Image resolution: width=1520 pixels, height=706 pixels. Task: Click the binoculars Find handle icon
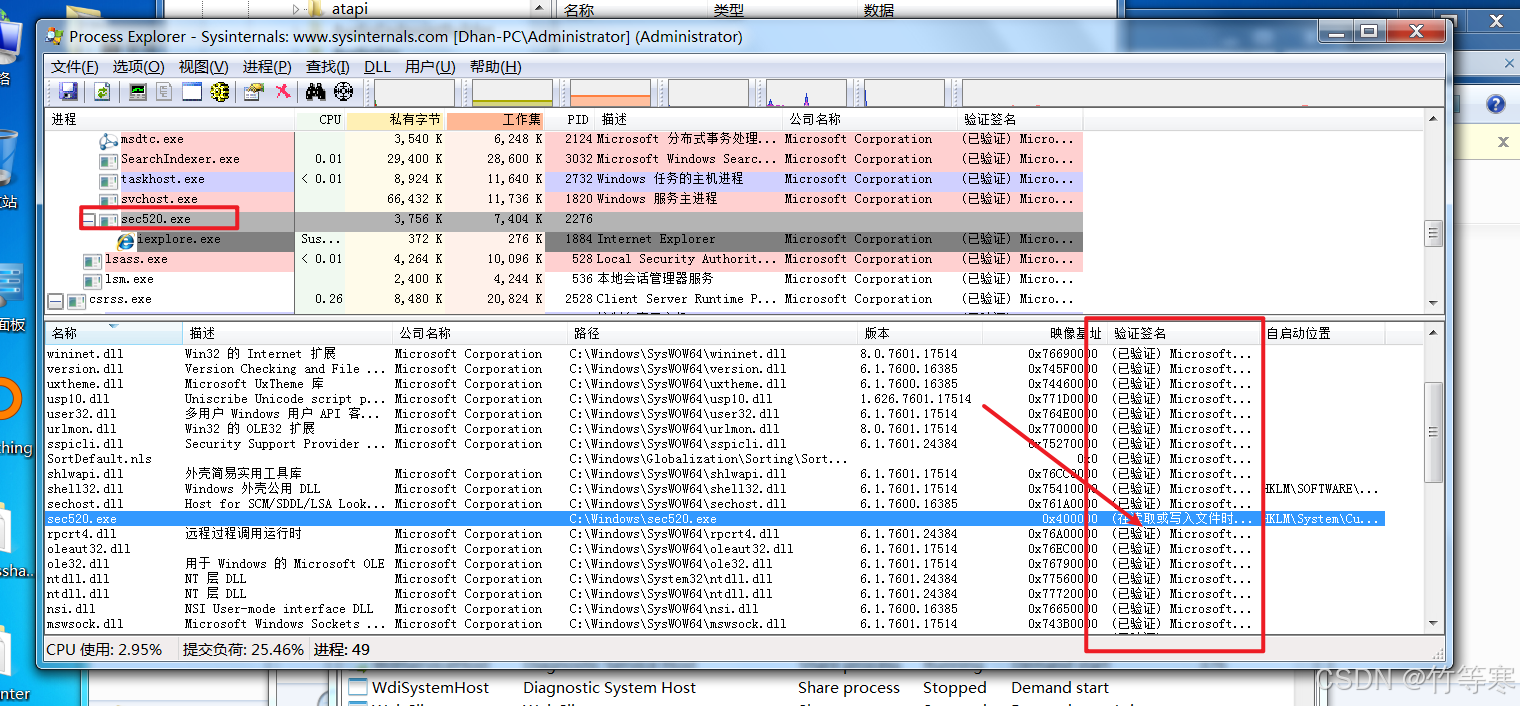tap(316, 92)
